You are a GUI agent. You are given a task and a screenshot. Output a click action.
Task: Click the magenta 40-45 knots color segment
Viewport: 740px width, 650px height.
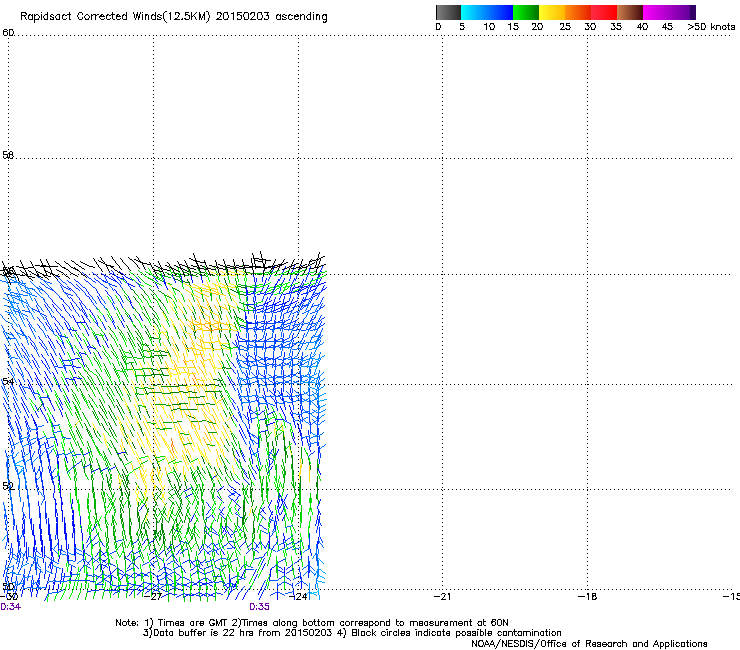coord(656,12)
